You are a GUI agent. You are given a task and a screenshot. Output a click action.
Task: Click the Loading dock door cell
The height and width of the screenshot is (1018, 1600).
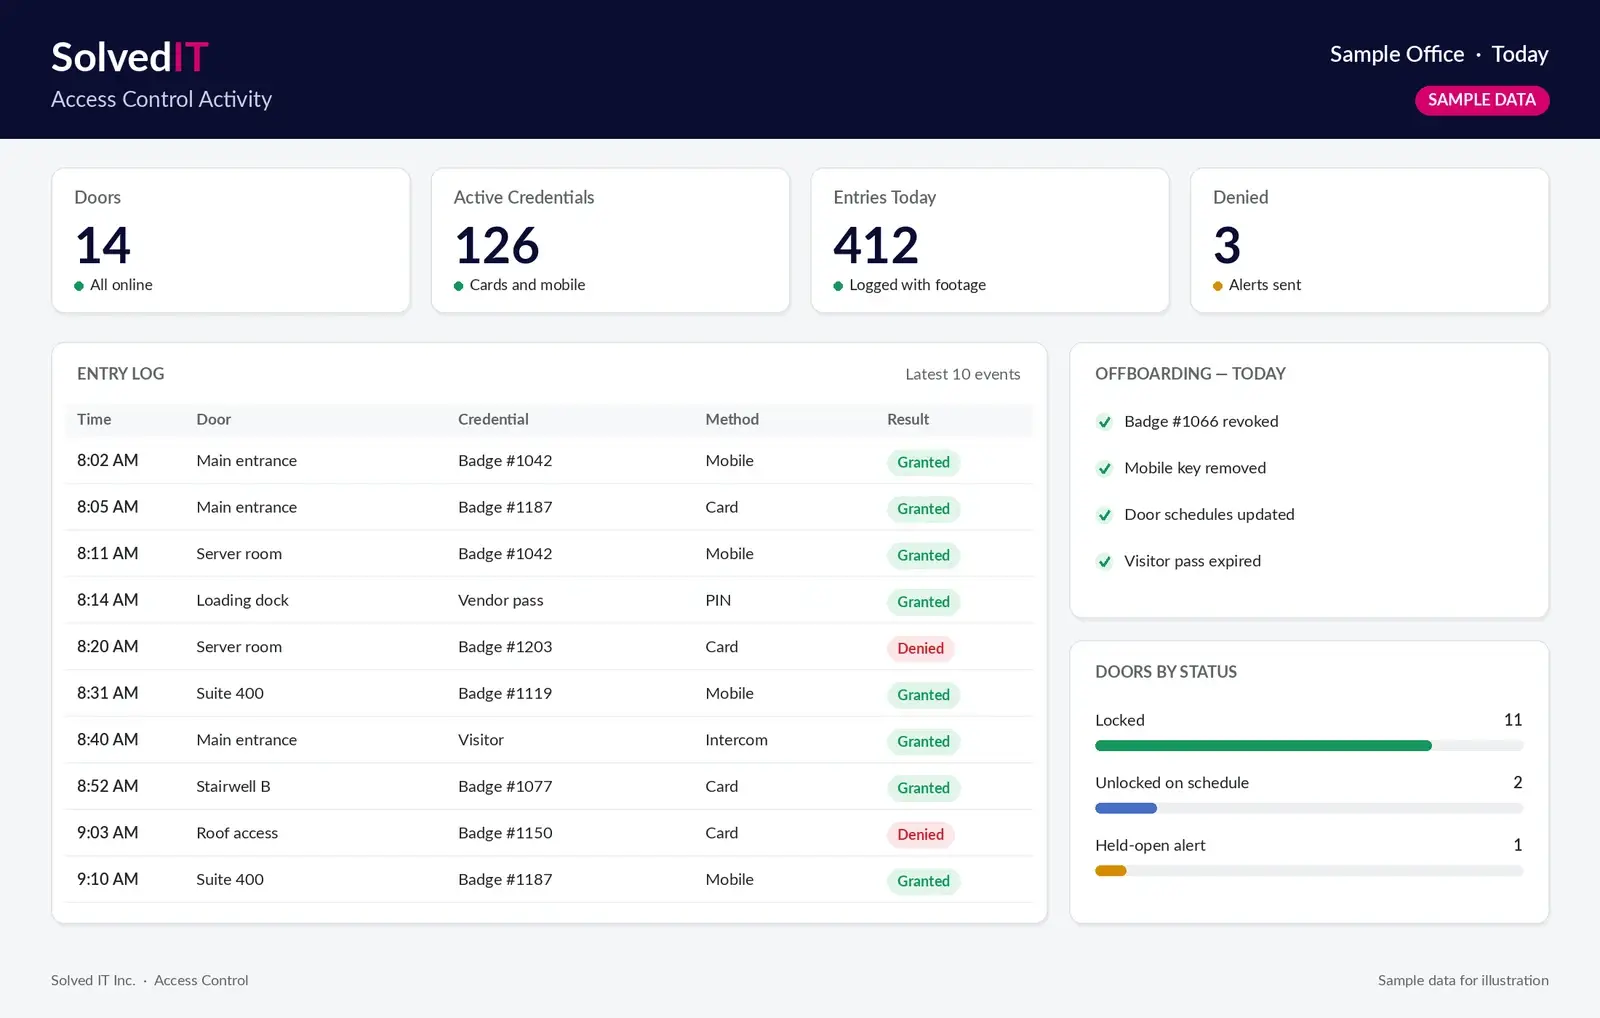tap(242, 601)
